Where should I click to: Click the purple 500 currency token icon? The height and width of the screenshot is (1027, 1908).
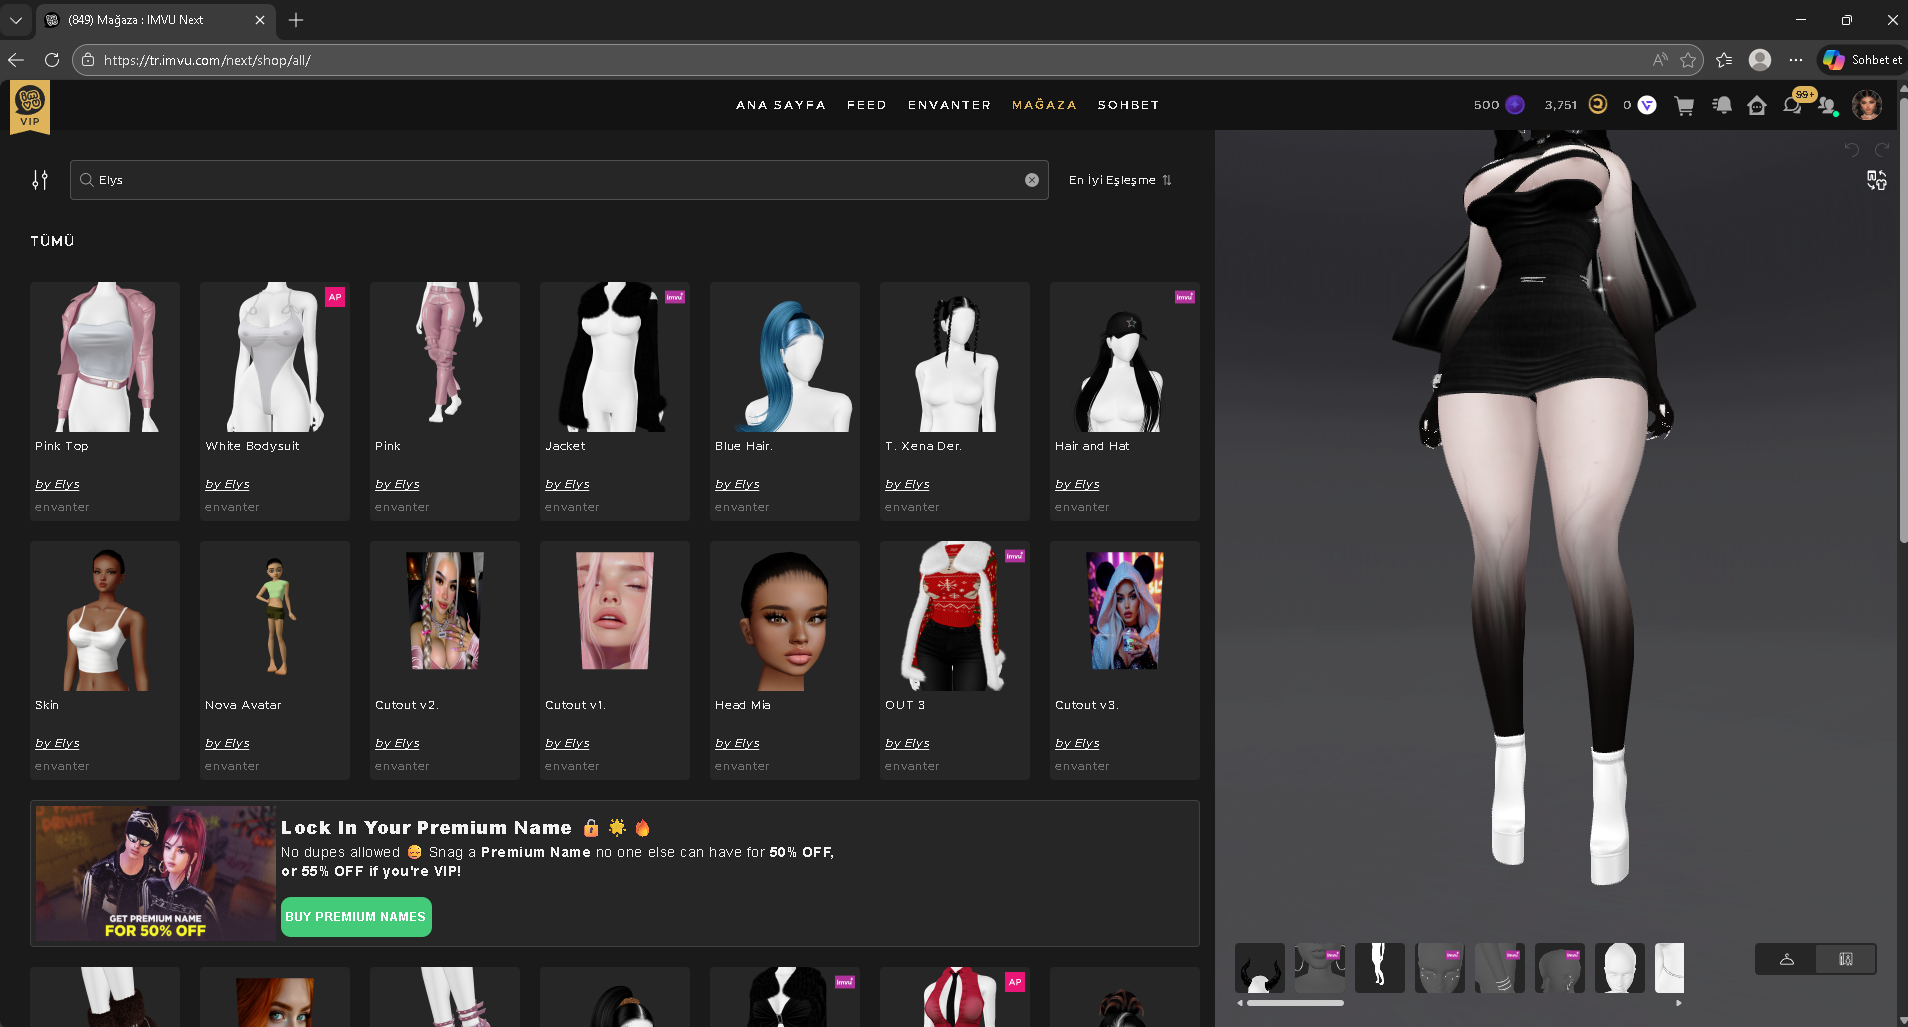click(x=1515, y=105)
